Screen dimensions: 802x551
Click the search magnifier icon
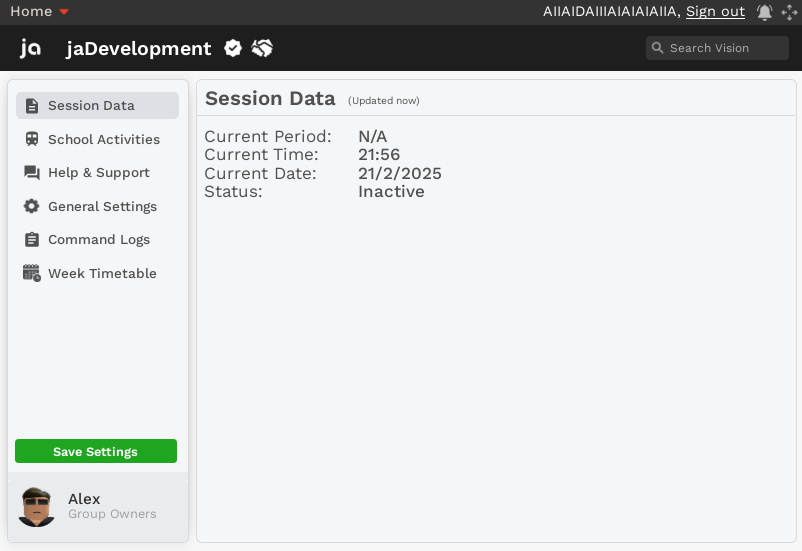click(658, 48)
